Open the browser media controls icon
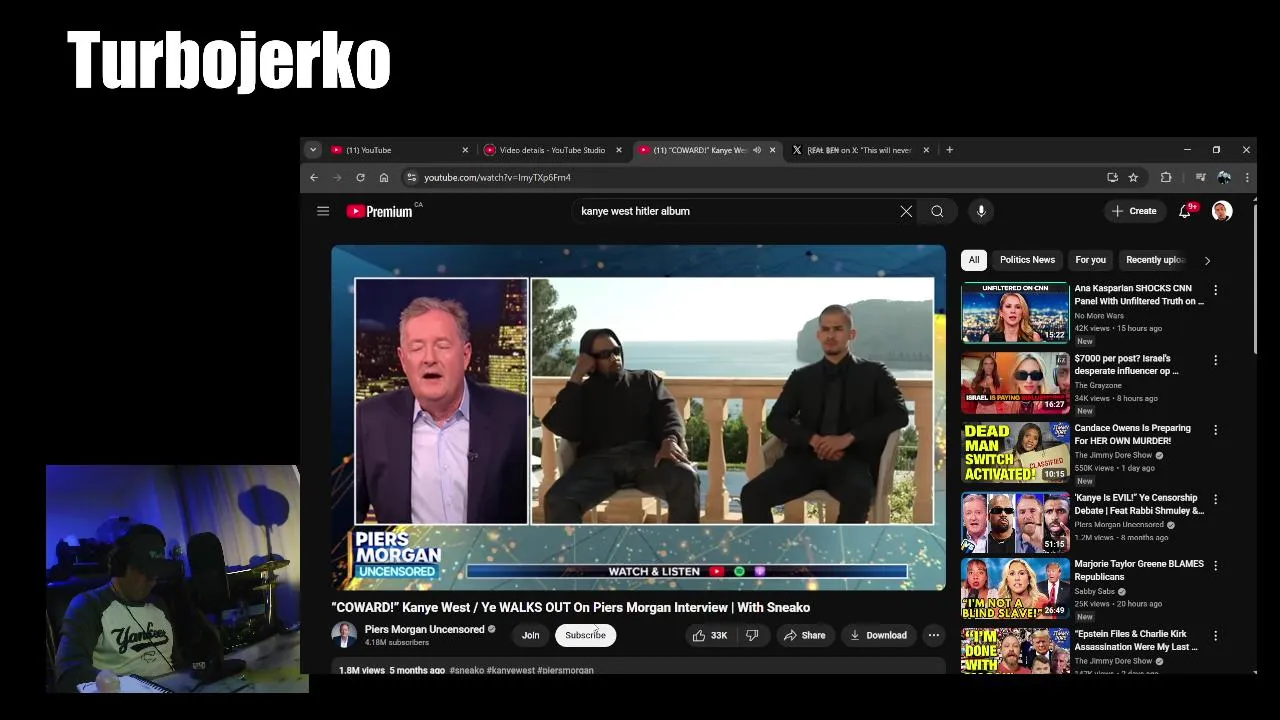 pos(1200,177)
